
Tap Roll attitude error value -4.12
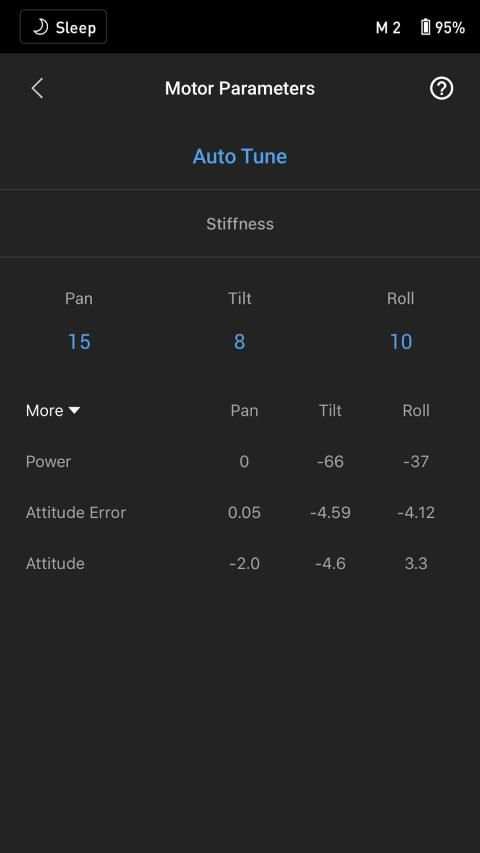(416, 512)
